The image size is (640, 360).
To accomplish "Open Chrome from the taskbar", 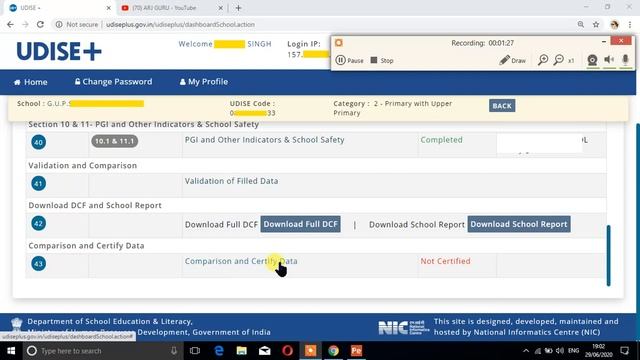I will point(333,351).
